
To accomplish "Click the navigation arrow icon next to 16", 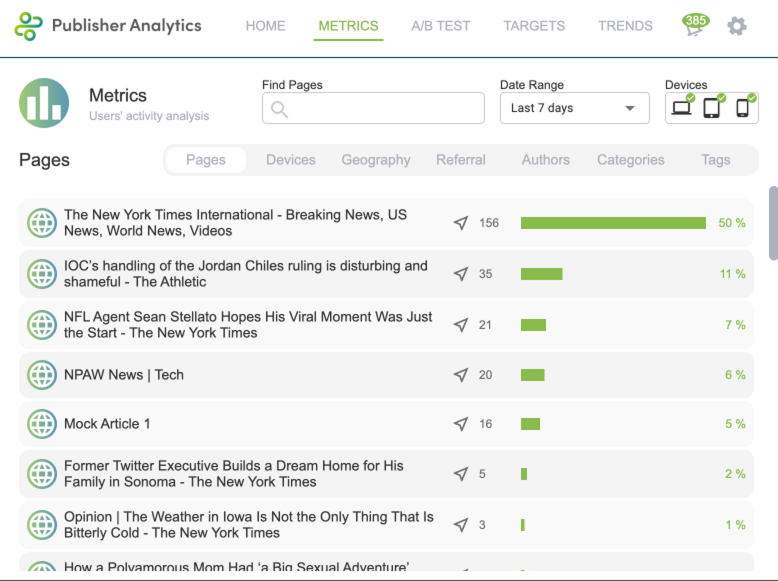I will (x=461, y=424).
